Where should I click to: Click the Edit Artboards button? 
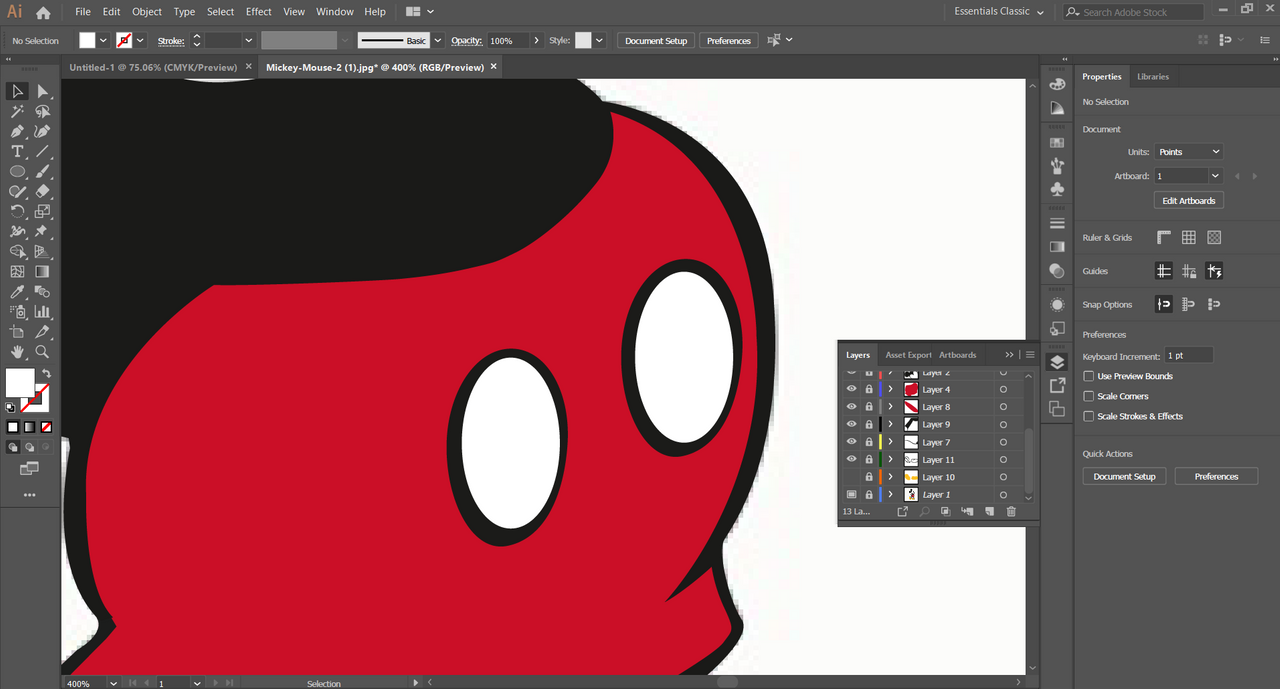click(1188, 200)
